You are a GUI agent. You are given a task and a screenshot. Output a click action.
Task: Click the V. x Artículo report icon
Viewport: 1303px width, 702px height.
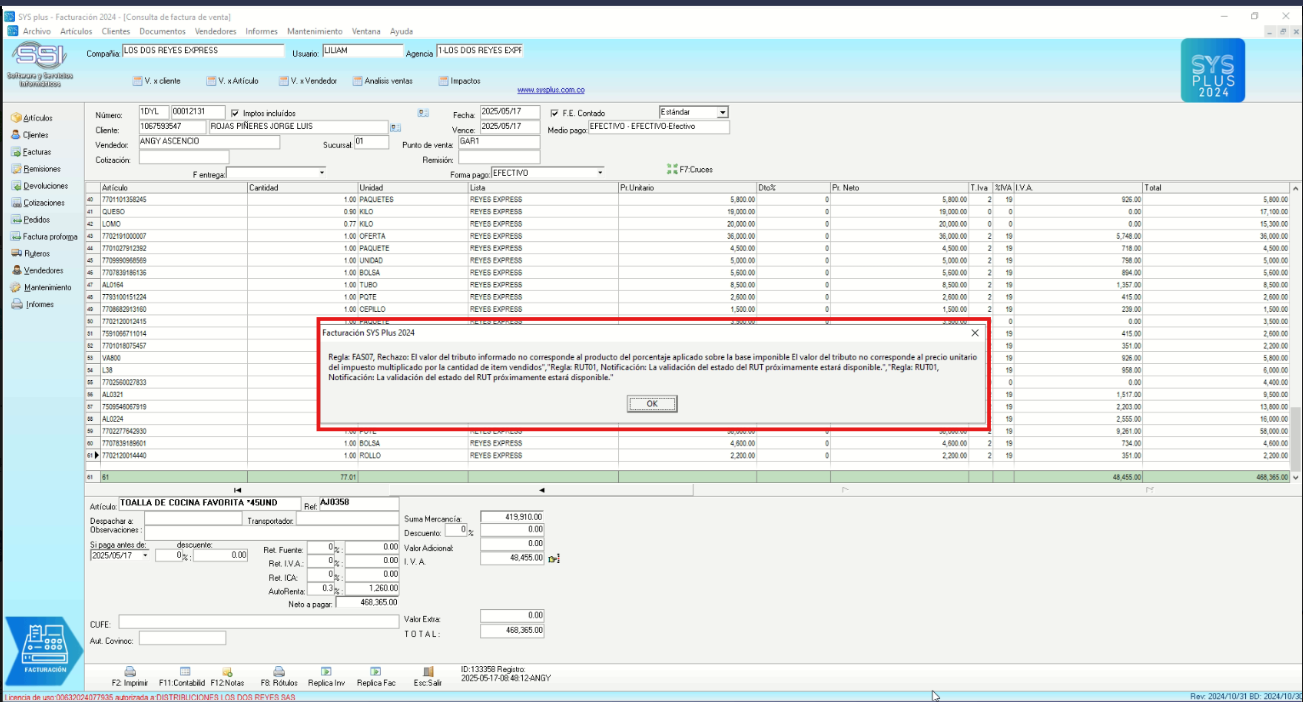tap(211, 81)
